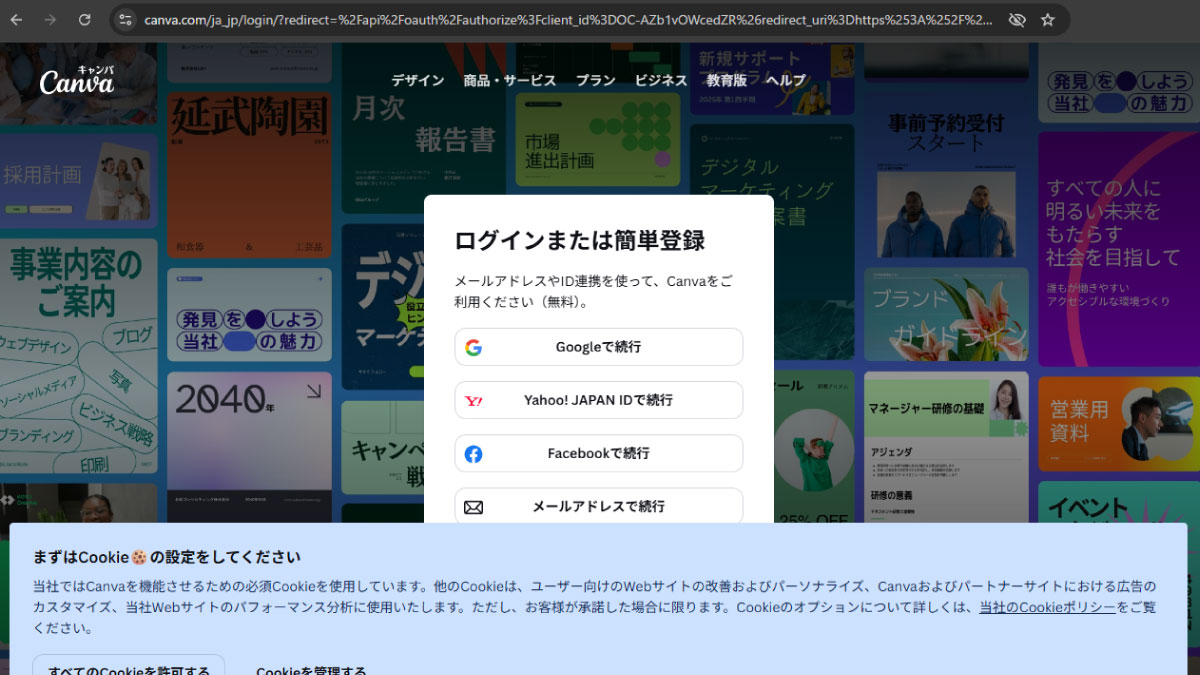Click the 2040年 template thumbnail
This screenshot has height=675, width=1200.
(x=249, y=447)
